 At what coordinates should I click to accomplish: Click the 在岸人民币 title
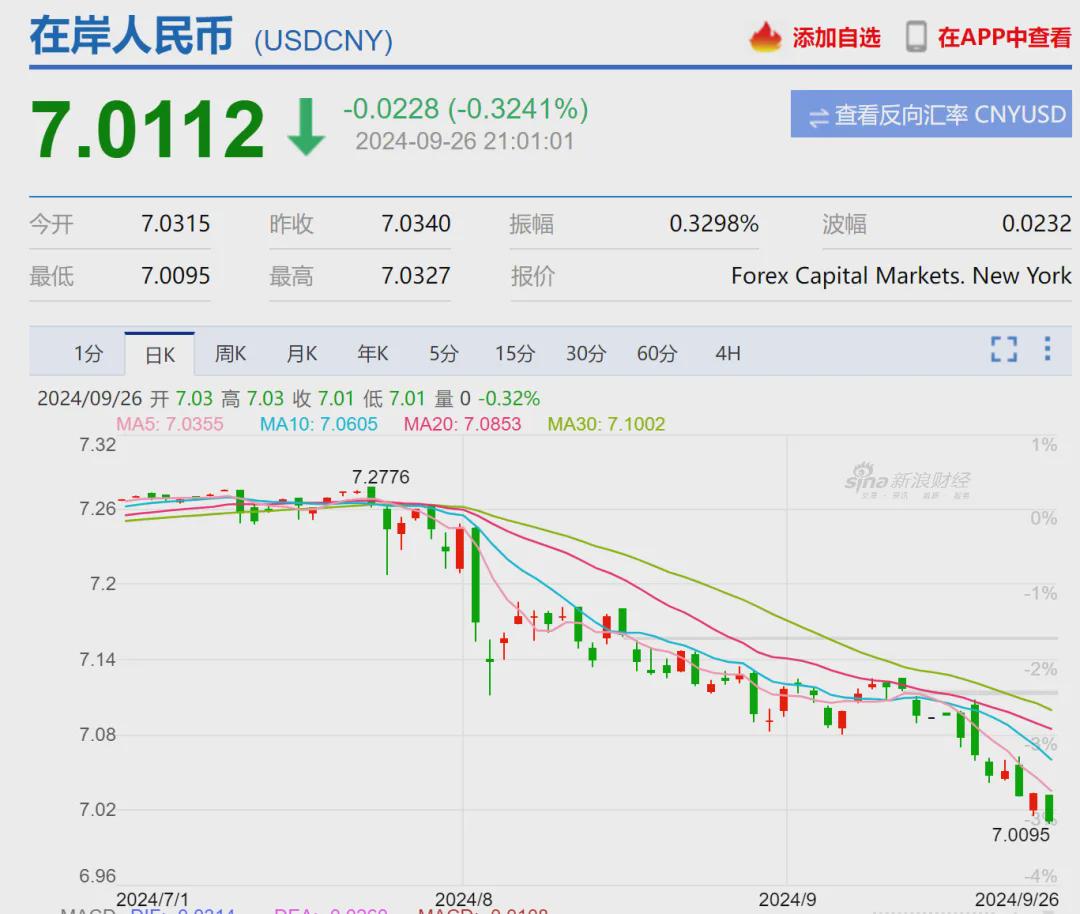(131, 36)
